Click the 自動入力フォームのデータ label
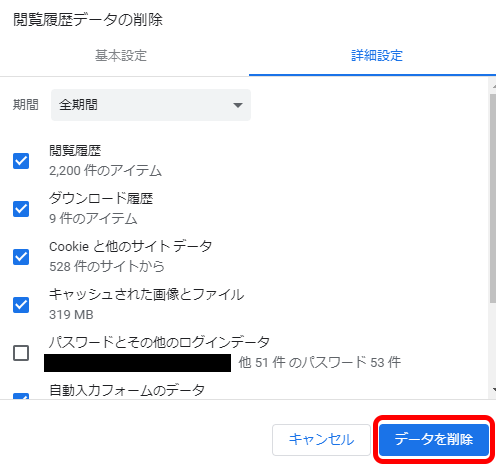496x468 pixels. 127,390
